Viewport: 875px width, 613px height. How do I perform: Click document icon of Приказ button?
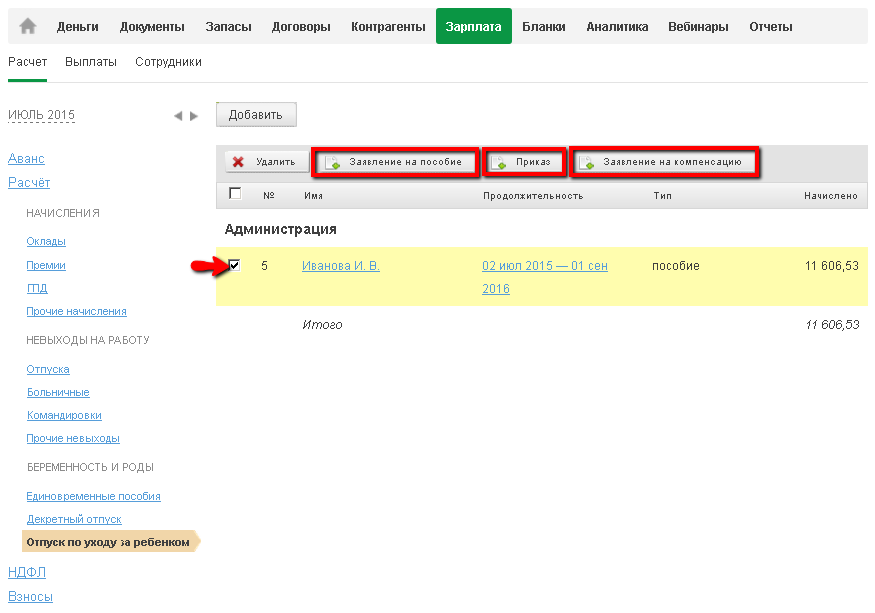click(x=499, y=162)
